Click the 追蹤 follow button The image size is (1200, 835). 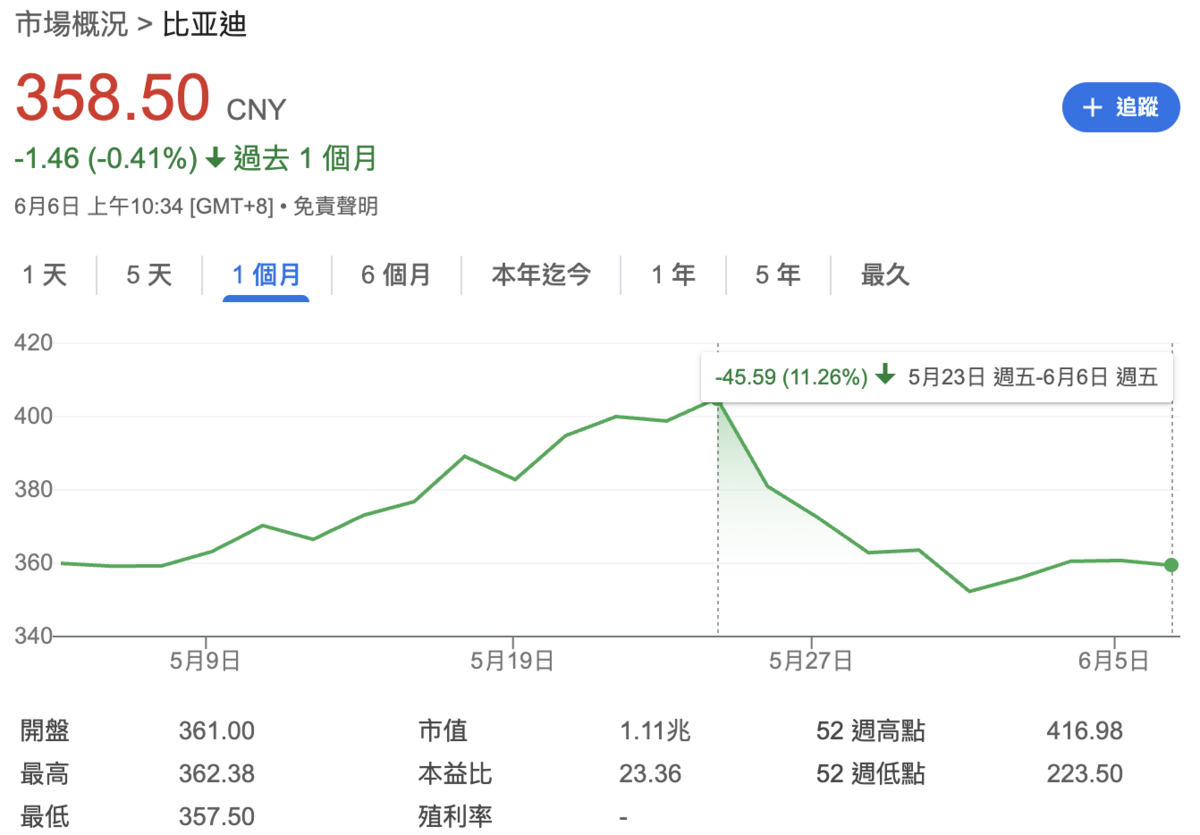pyautogui.click(x=1120, y=107)
